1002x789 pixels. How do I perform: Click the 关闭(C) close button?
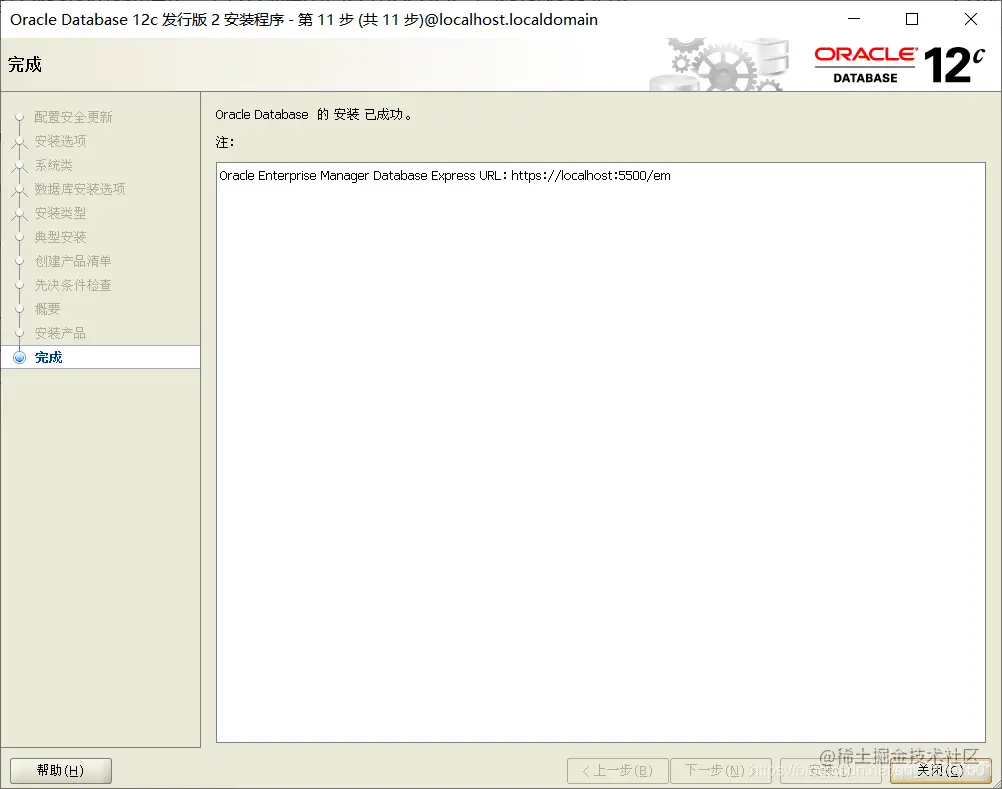[940, 770]
